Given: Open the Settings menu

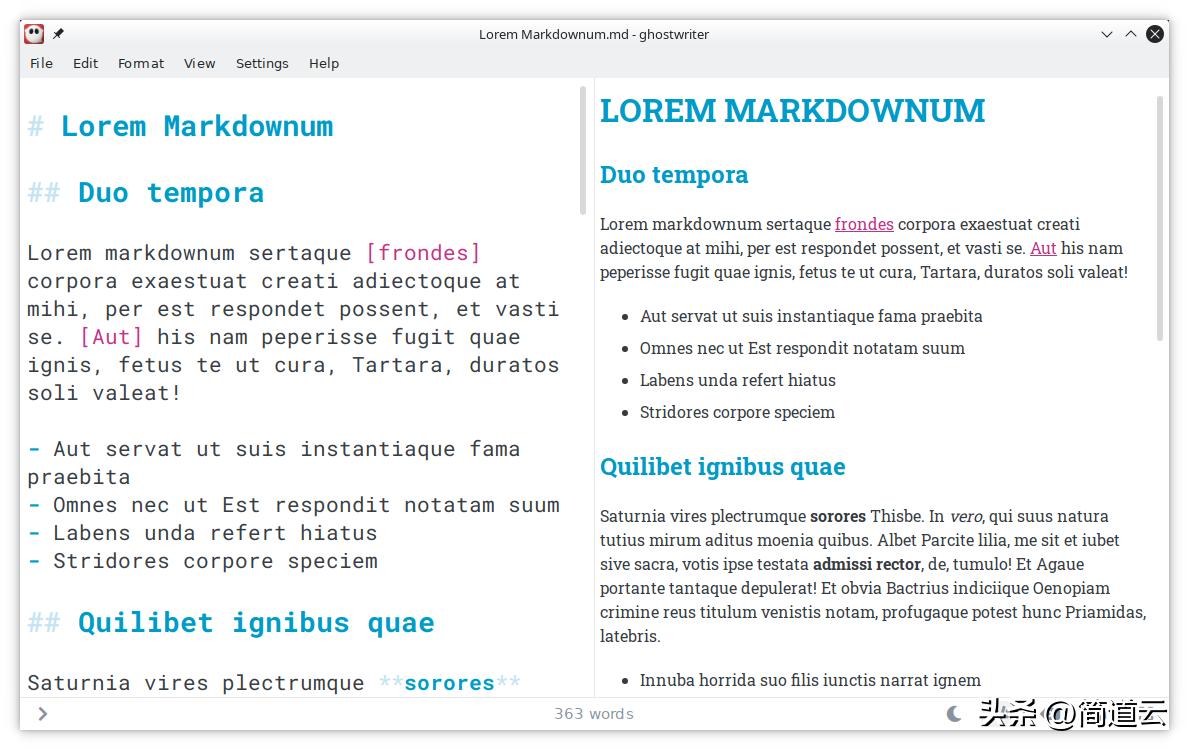Looking at the screenshot, I should 262,63.
